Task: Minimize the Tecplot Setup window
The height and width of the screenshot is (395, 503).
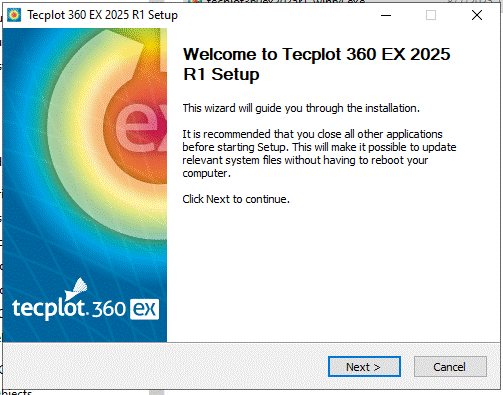Action: [386, 15]
